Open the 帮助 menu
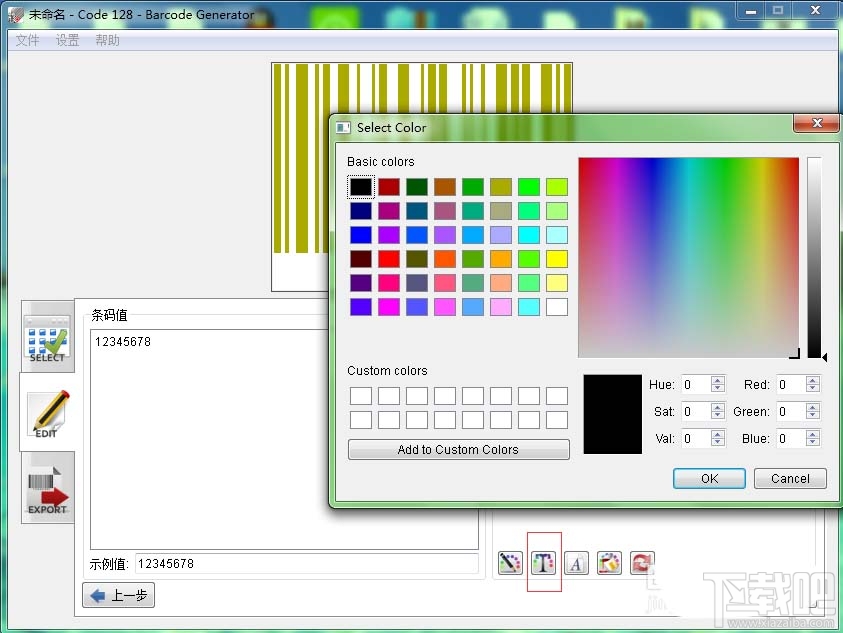This screenshot has height=633, width=843. pos(107,41)
